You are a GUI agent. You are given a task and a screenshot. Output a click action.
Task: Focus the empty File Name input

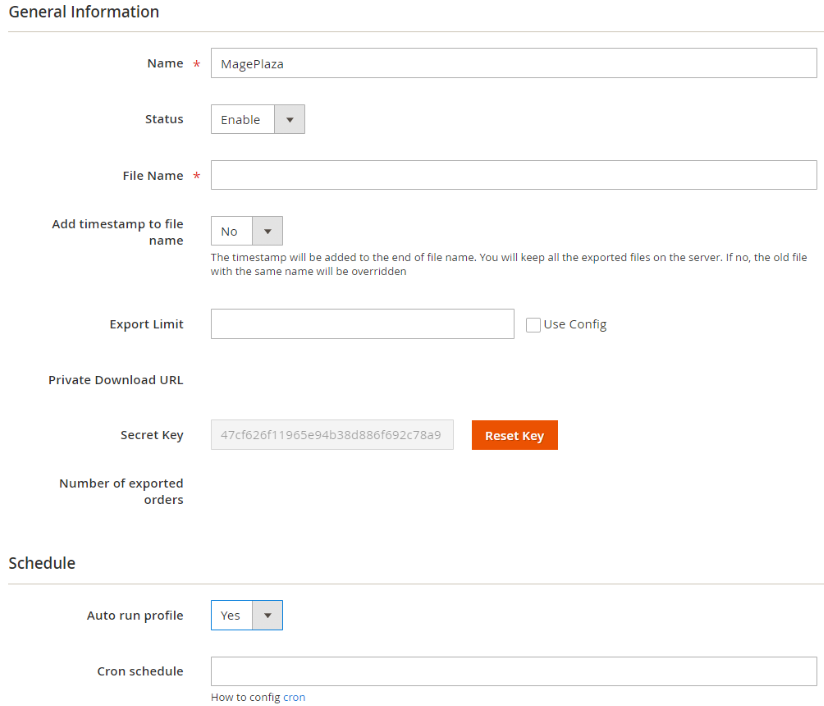(x=513, y=175)
